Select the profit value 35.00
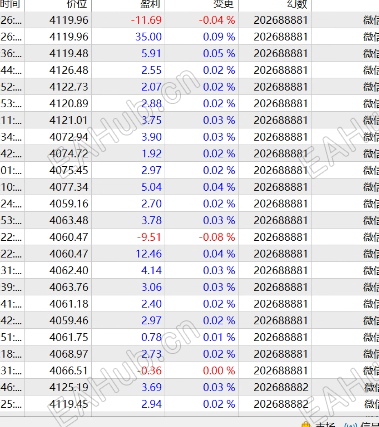This screenshot has height=427, width=379. tap(148, 37)
